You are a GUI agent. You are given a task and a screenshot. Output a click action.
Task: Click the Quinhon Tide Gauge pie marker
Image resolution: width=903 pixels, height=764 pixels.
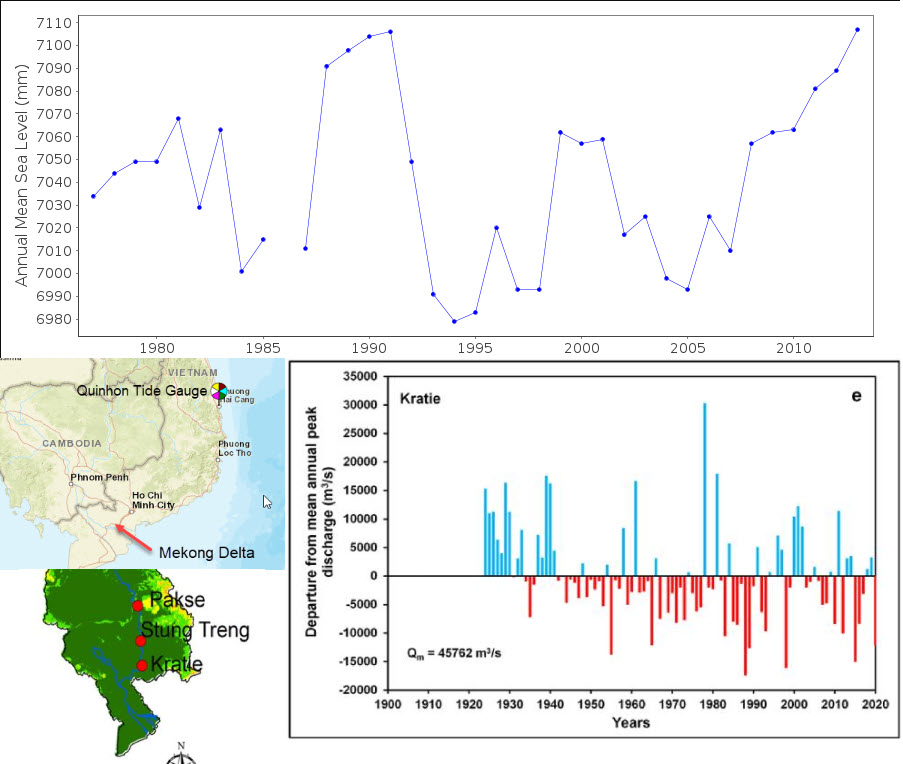(x=219, y=391)
